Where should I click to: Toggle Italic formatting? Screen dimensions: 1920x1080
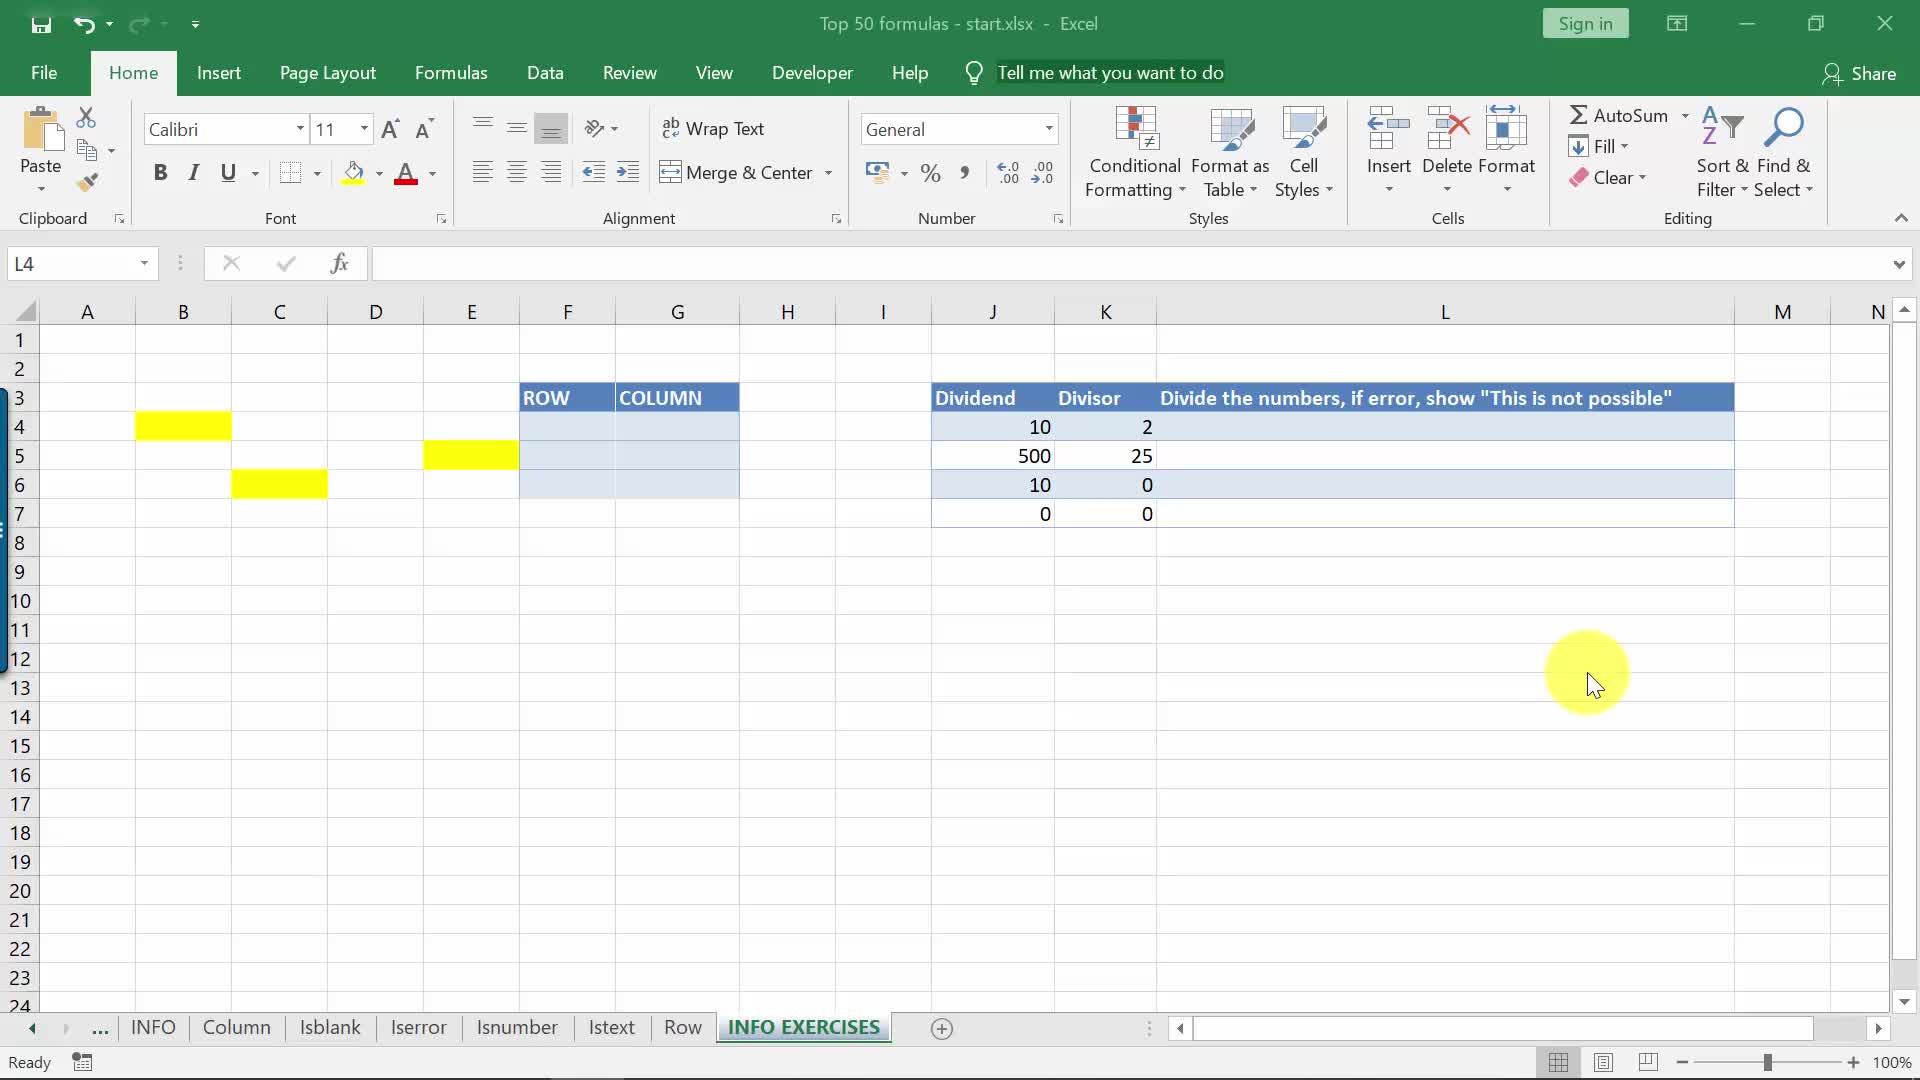pos(194,173)
